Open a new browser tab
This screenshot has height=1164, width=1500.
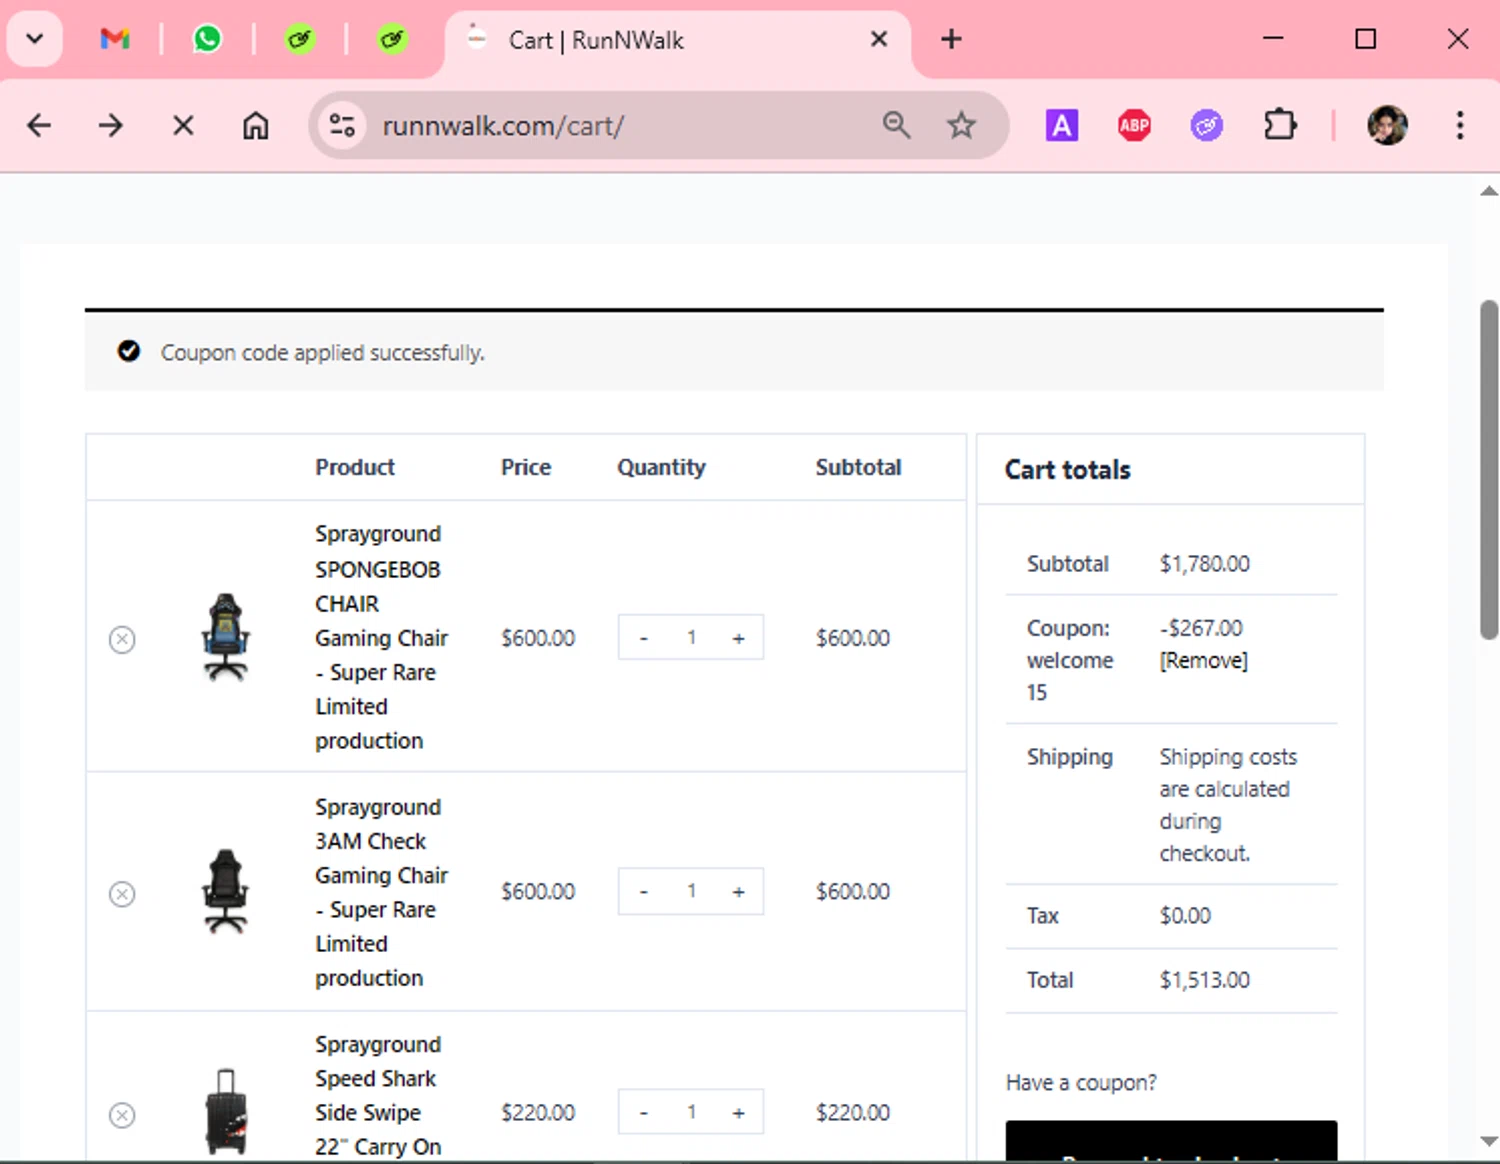pos(951,40)
